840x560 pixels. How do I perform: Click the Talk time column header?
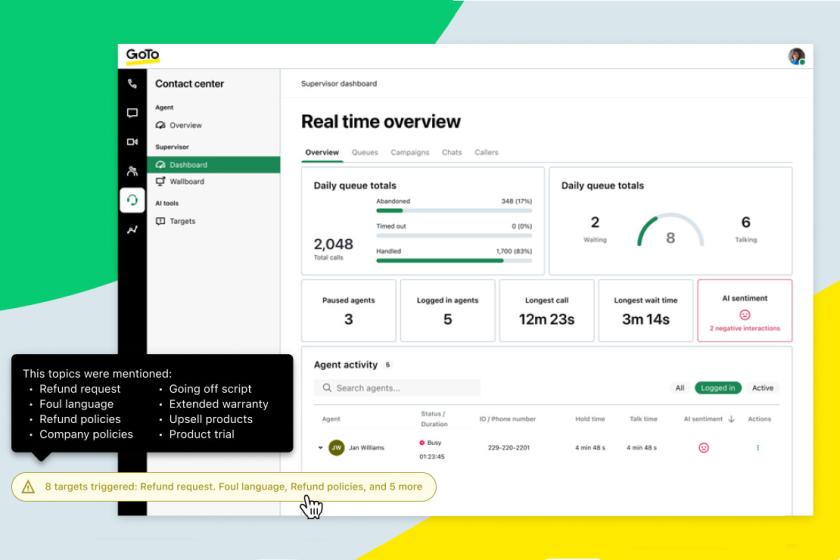coord(643,419)
